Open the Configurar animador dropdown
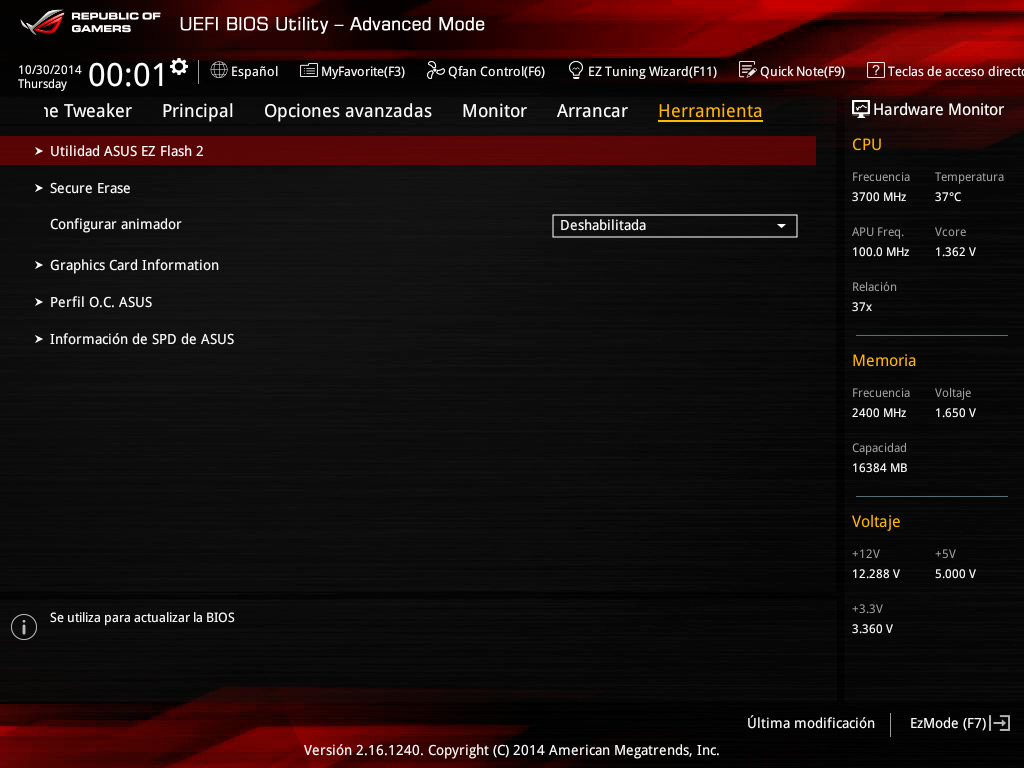The height and width of the screenshot is (768, 1024). pyautogui.click(x=675, y=226)
